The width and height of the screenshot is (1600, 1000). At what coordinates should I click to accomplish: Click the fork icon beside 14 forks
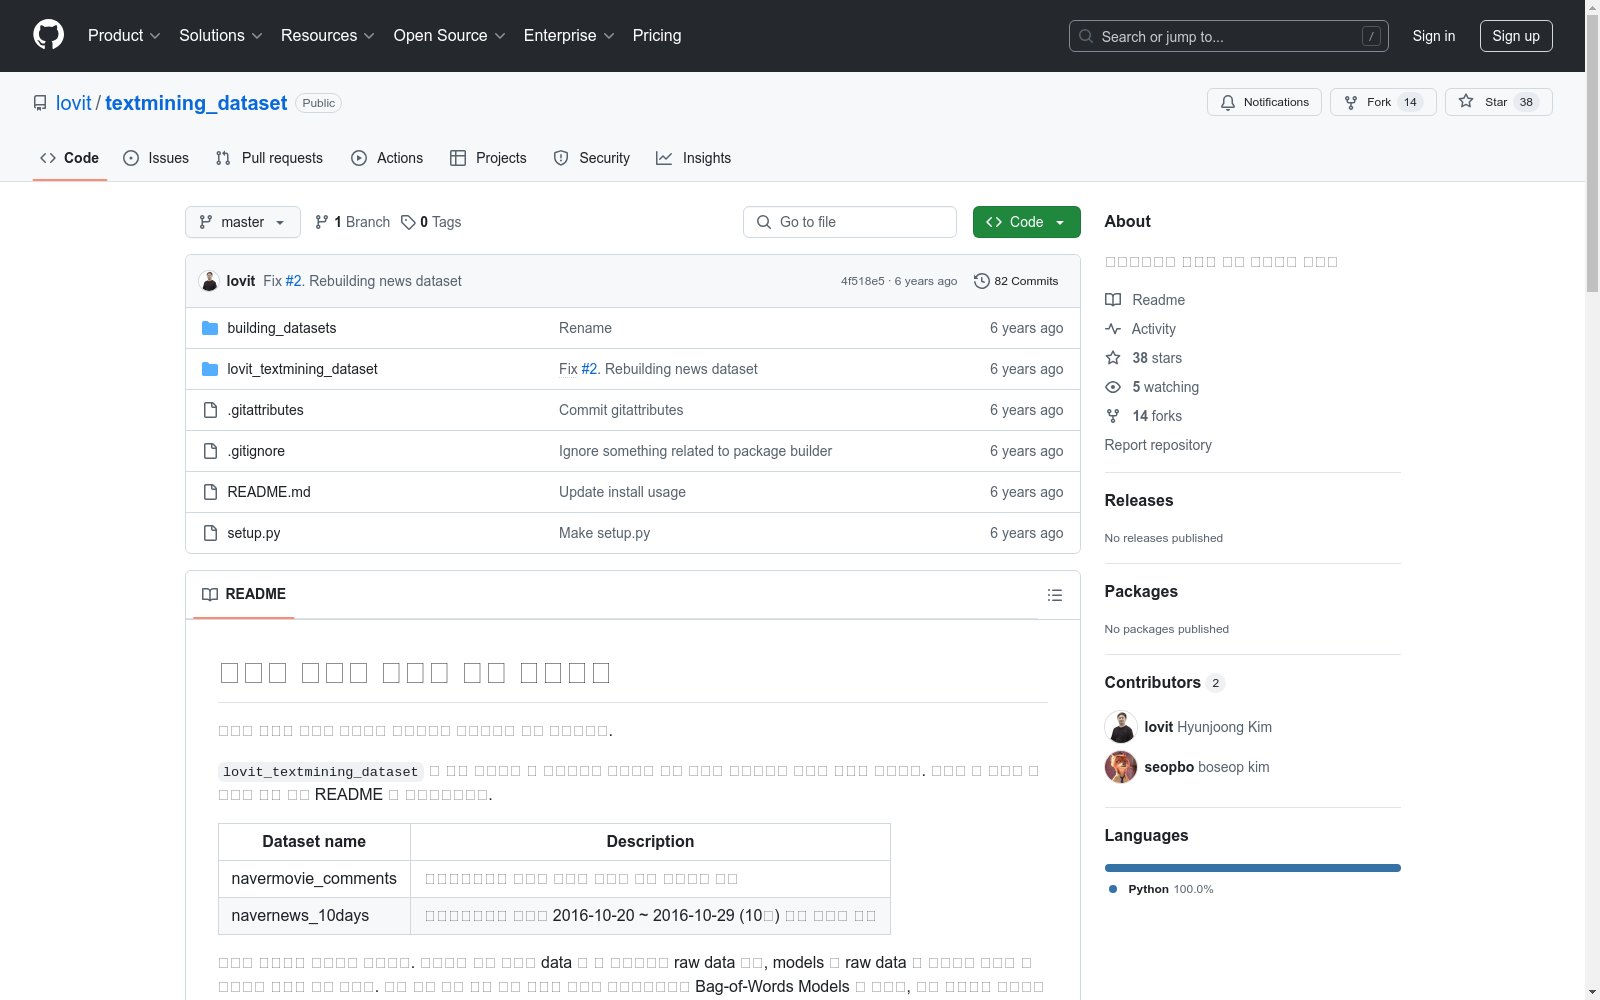tap(1113, 416)
